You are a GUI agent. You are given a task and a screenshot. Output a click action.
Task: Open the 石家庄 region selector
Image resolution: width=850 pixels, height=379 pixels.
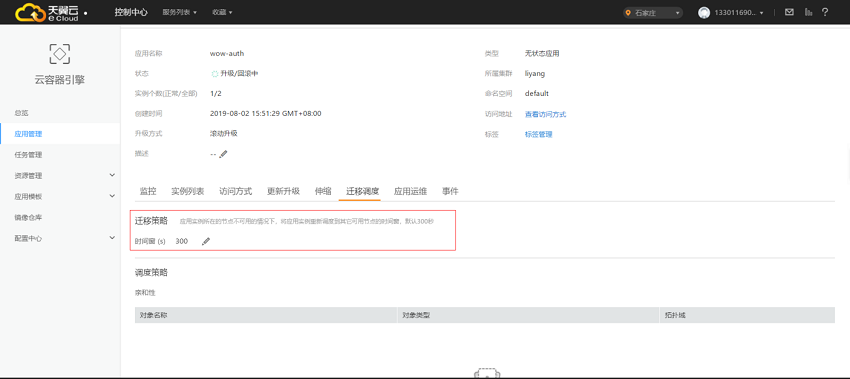(653, 13)
